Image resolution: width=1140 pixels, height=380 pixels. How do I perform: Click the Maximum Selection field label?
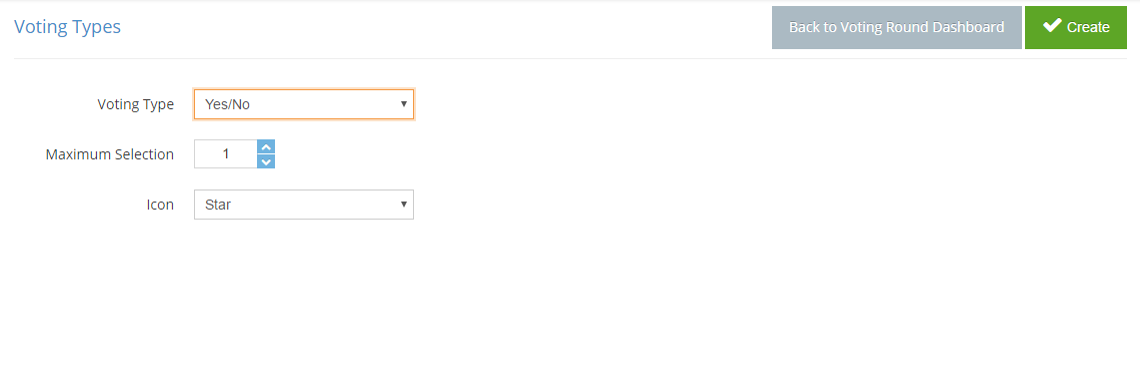click(x=110, y=154)
